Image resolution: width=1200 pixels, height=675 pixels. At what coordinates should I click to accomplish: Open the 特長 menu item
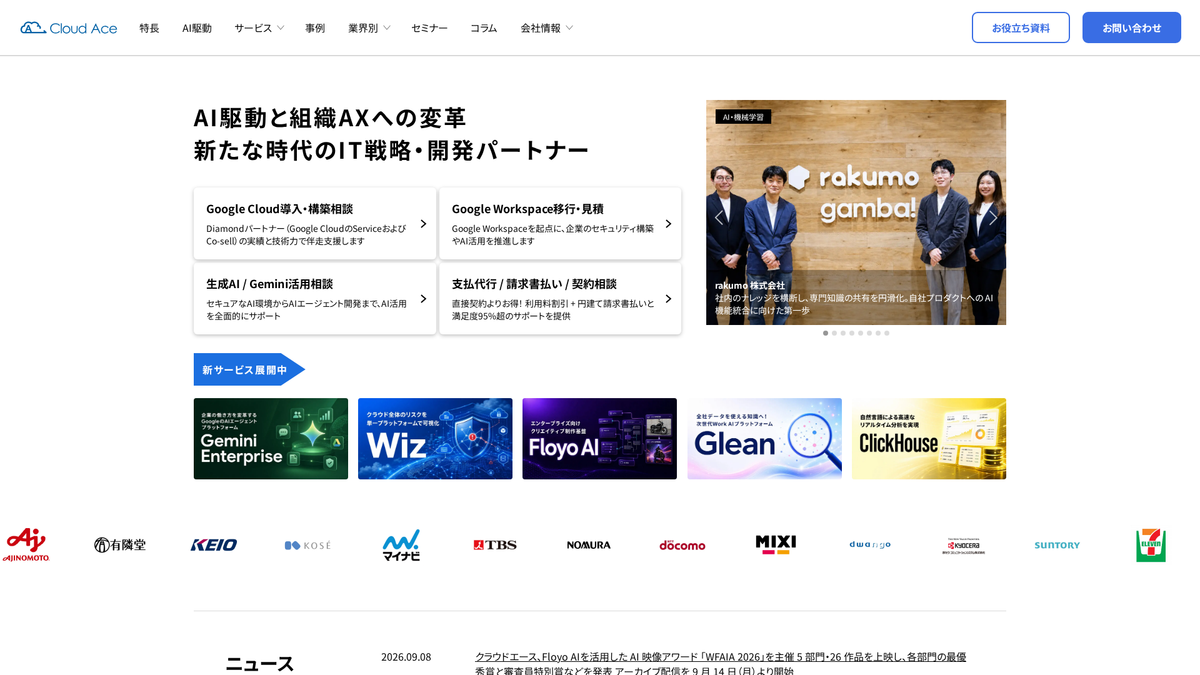tap(149, 28)
